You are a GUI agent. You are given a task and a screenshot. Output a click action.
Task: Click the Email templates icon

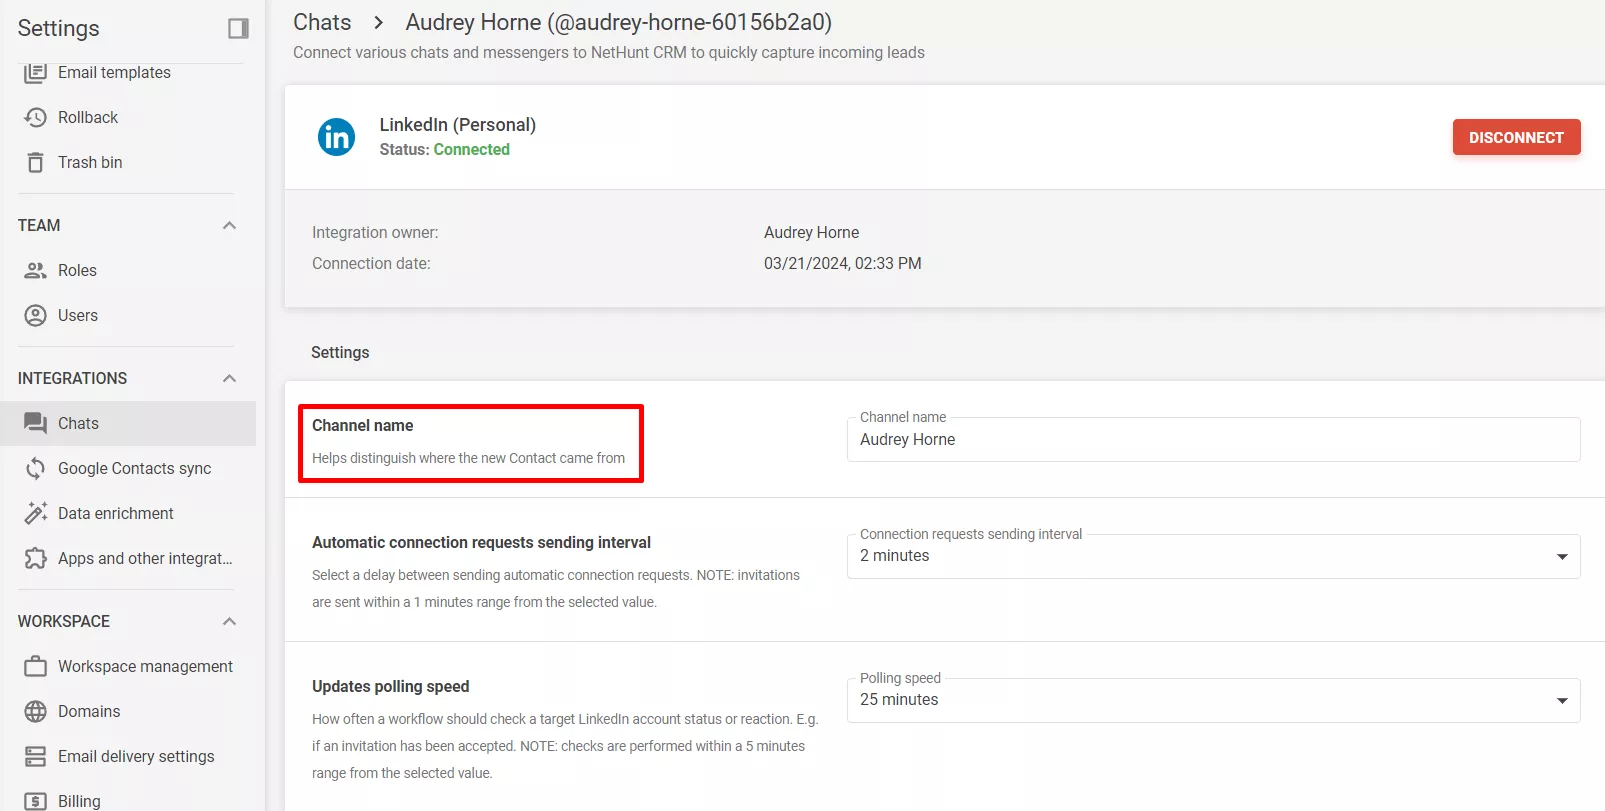point(35,72)
